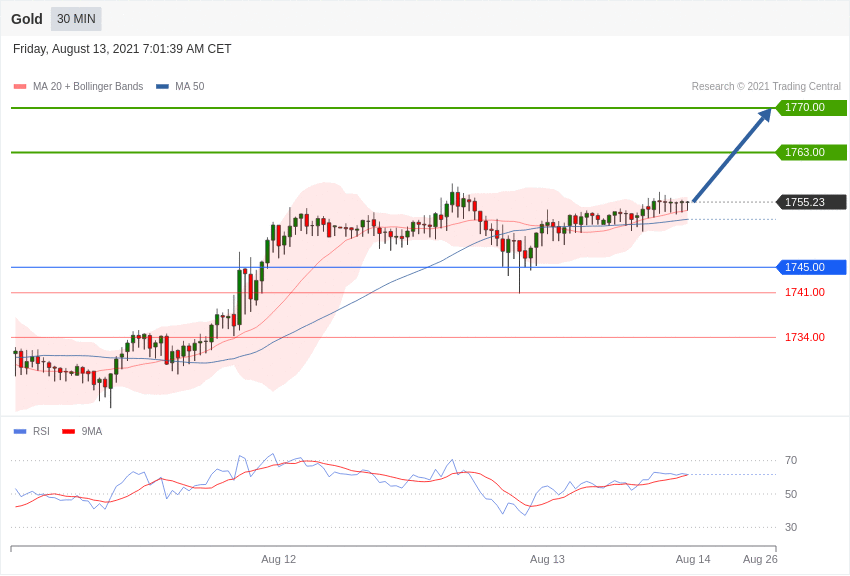The height and width of the screenshot is (576, 850).
Task: Click the RSI 50 level label
Action: pos(791,494)
